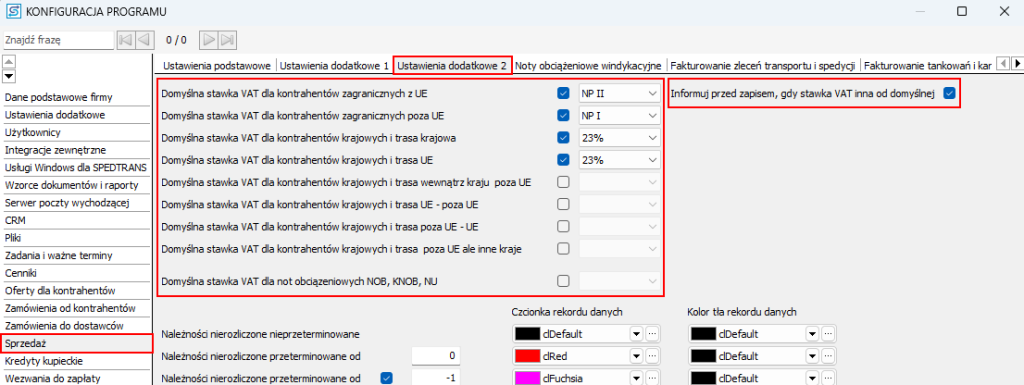This screenshot has height=385, width=1024.
Task: Click the sidebar scroll-up arrow button
Action: [9, 62]
